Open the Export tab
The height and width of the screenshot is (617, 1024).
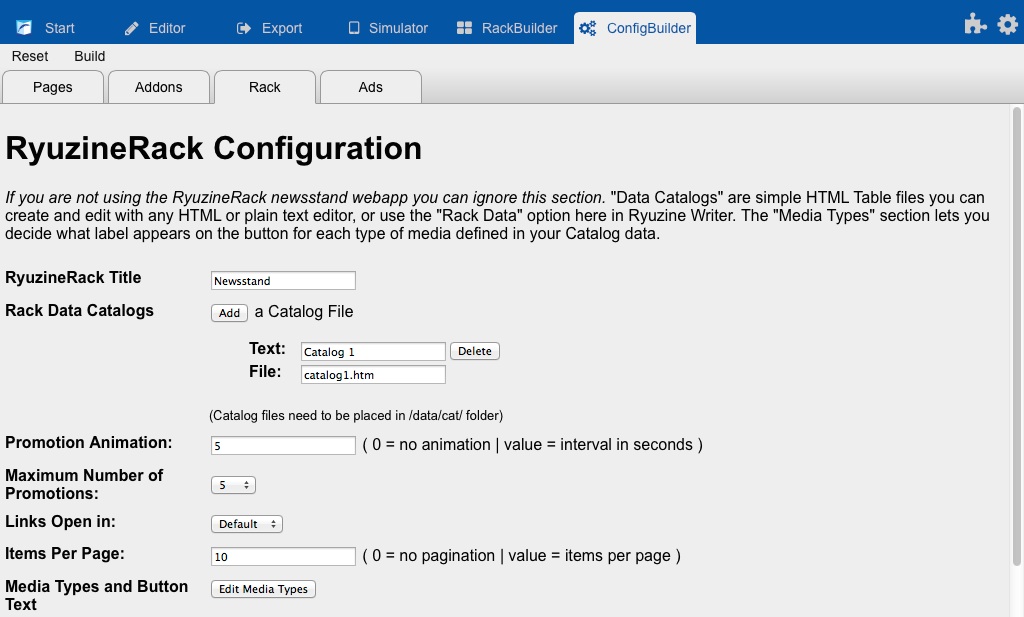[x=269, y=28]
